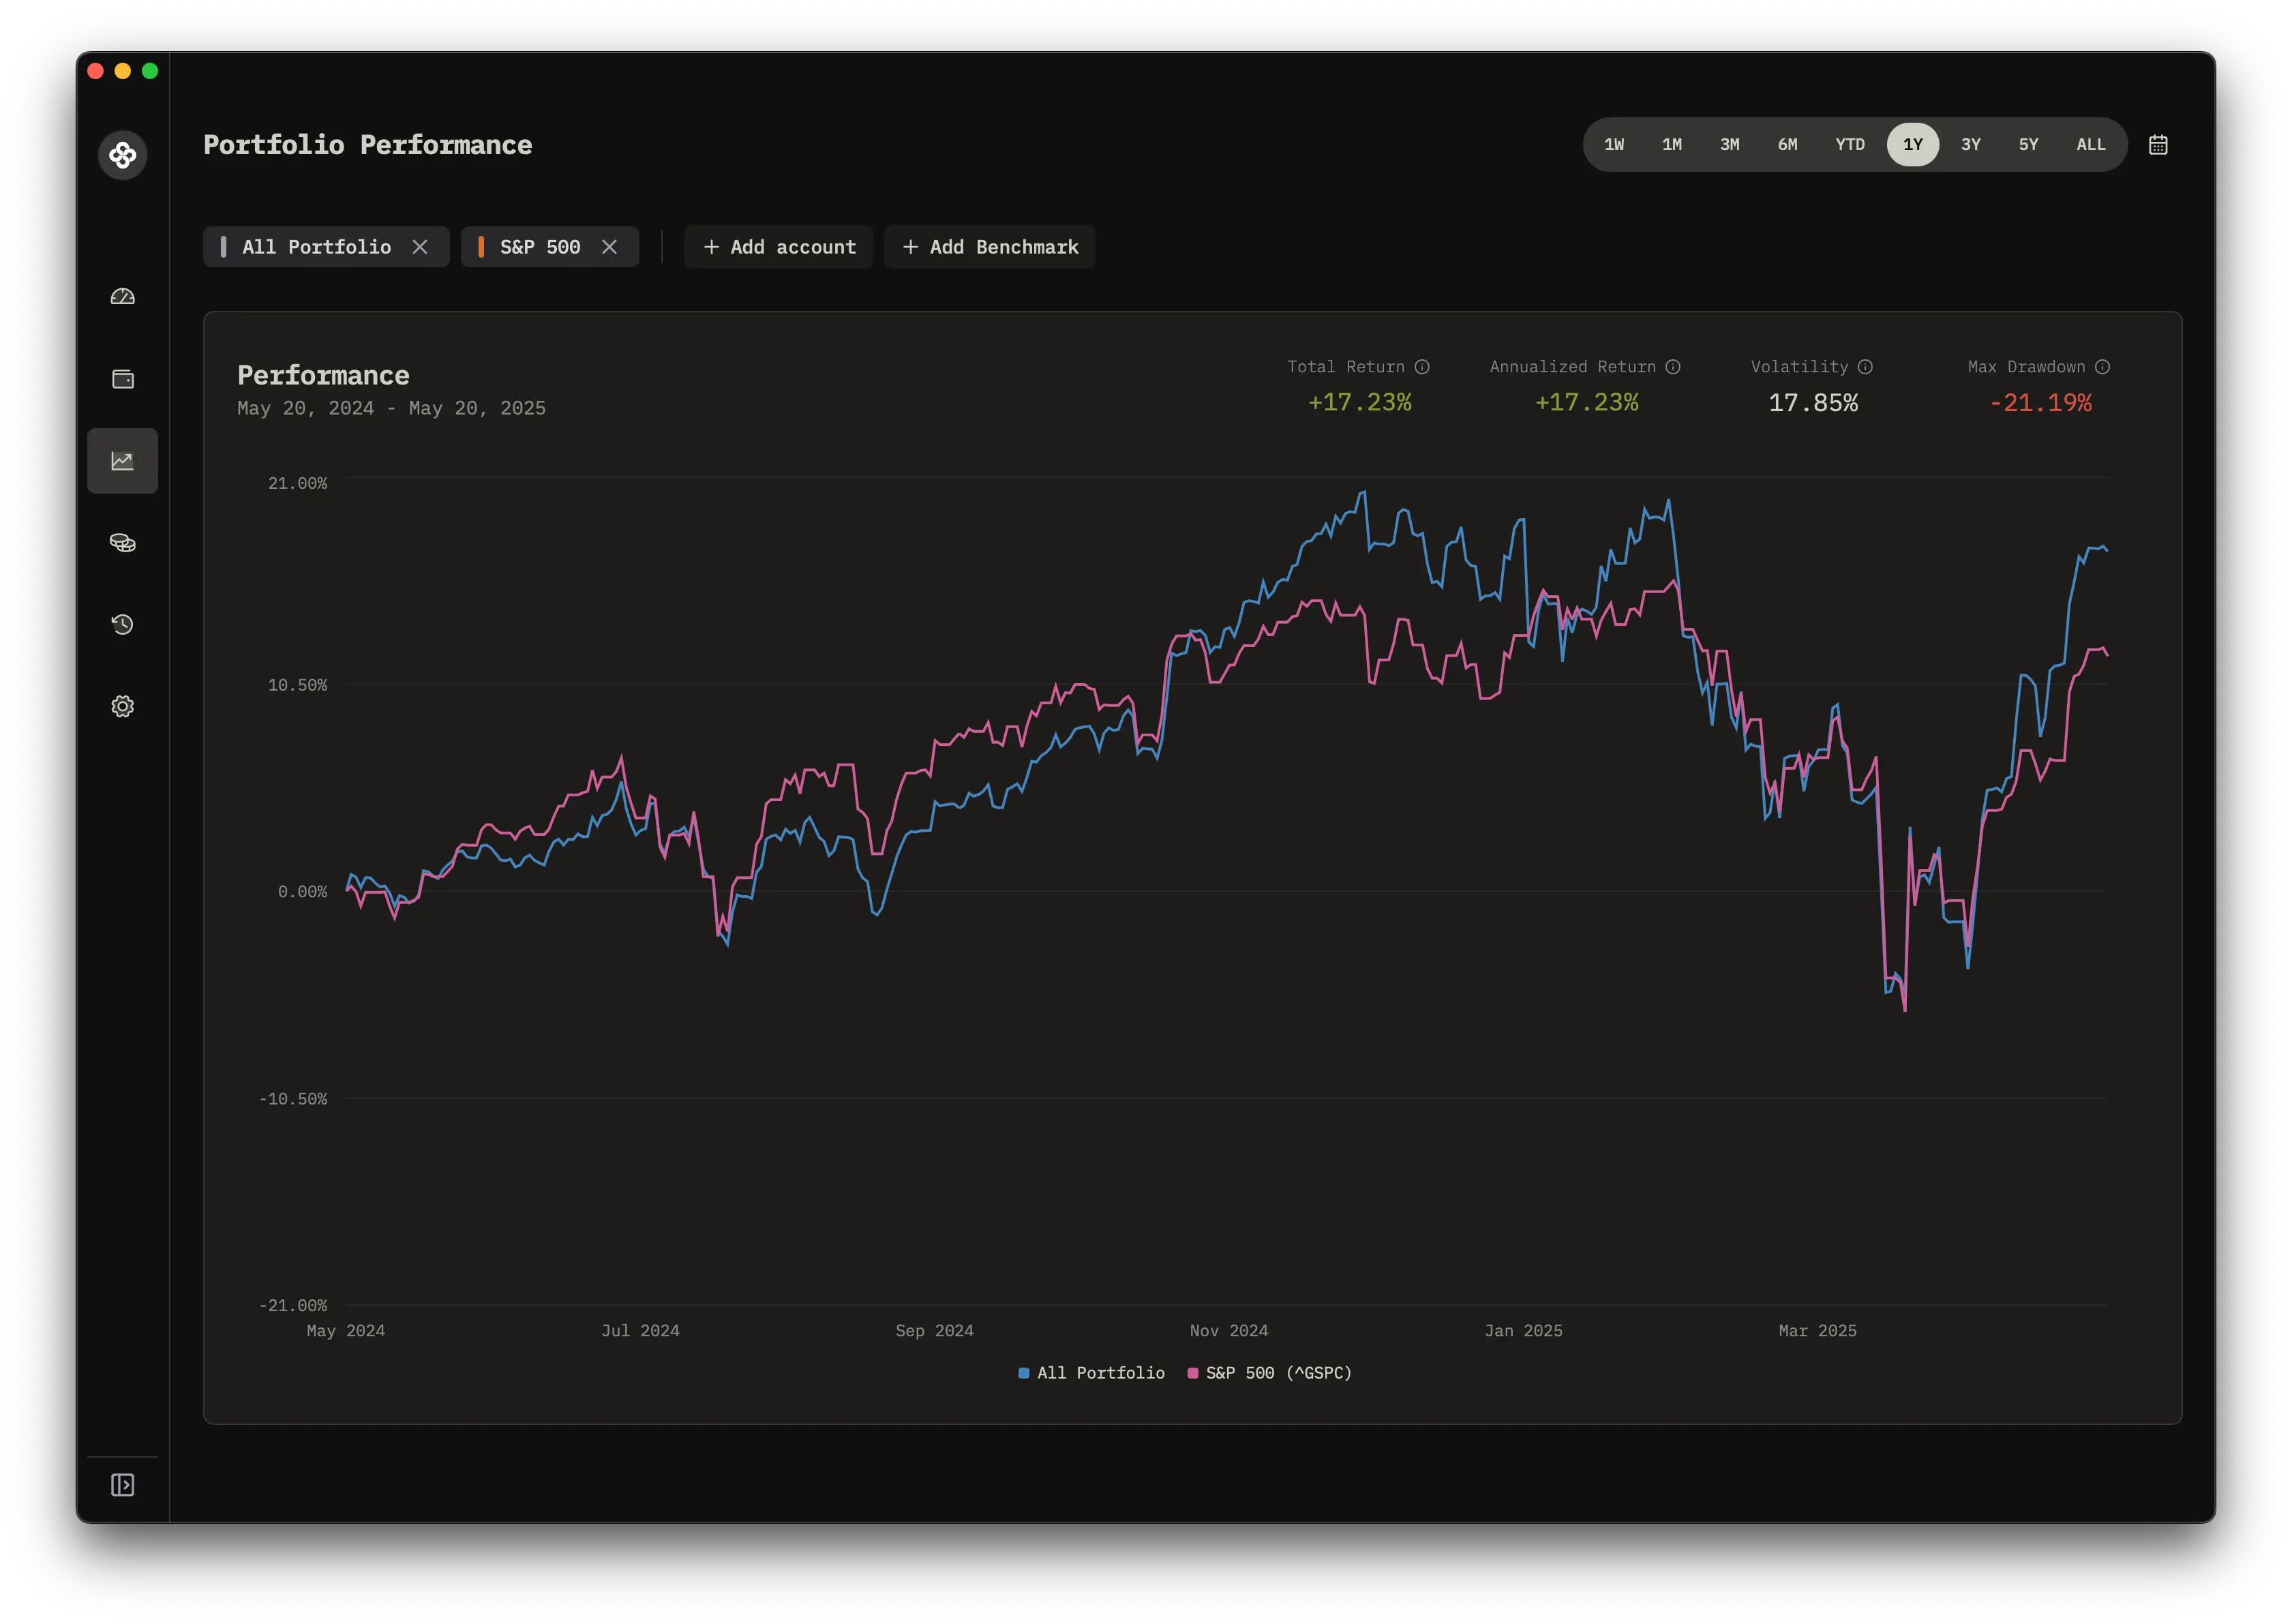The image size is (2292, 1624).
Task: Click the orange S&P 500 chip color bar
Action: pos(481,247)
